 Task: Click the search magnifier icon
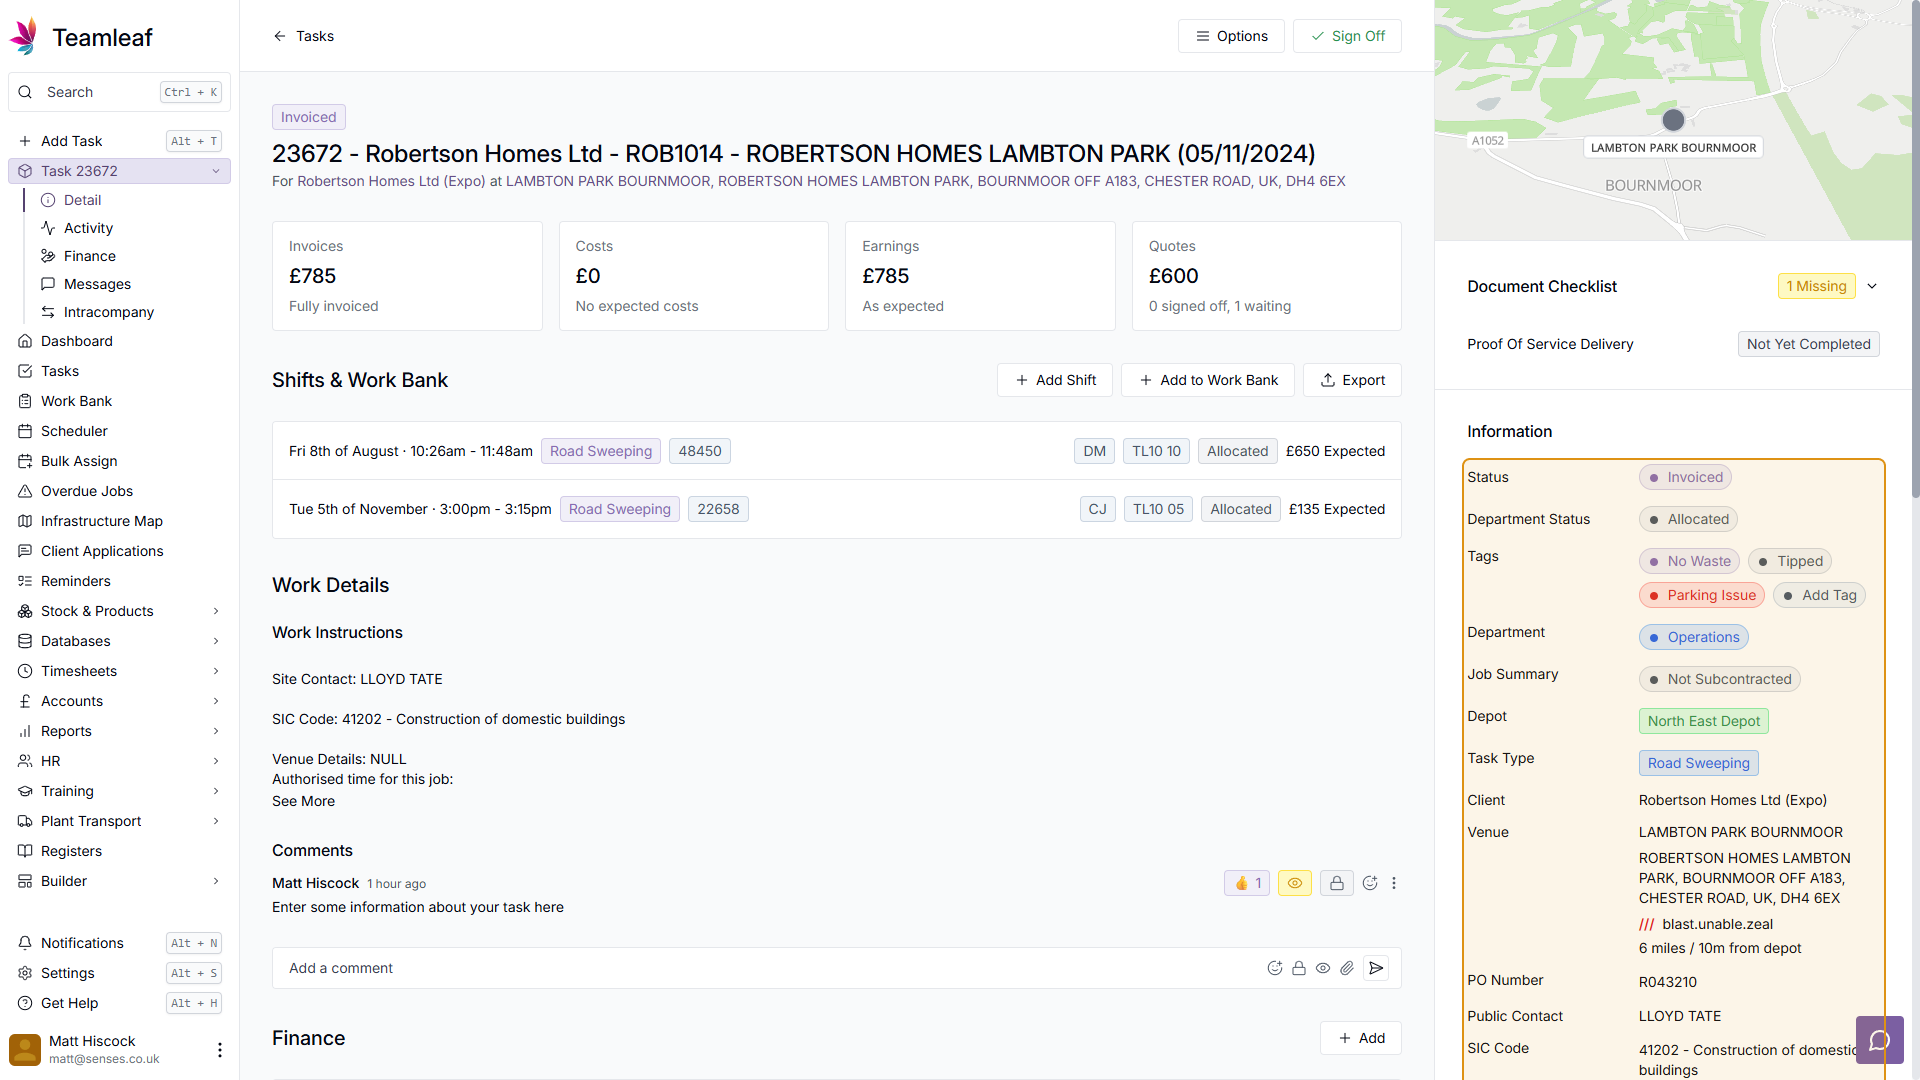[x=26, y=92]
